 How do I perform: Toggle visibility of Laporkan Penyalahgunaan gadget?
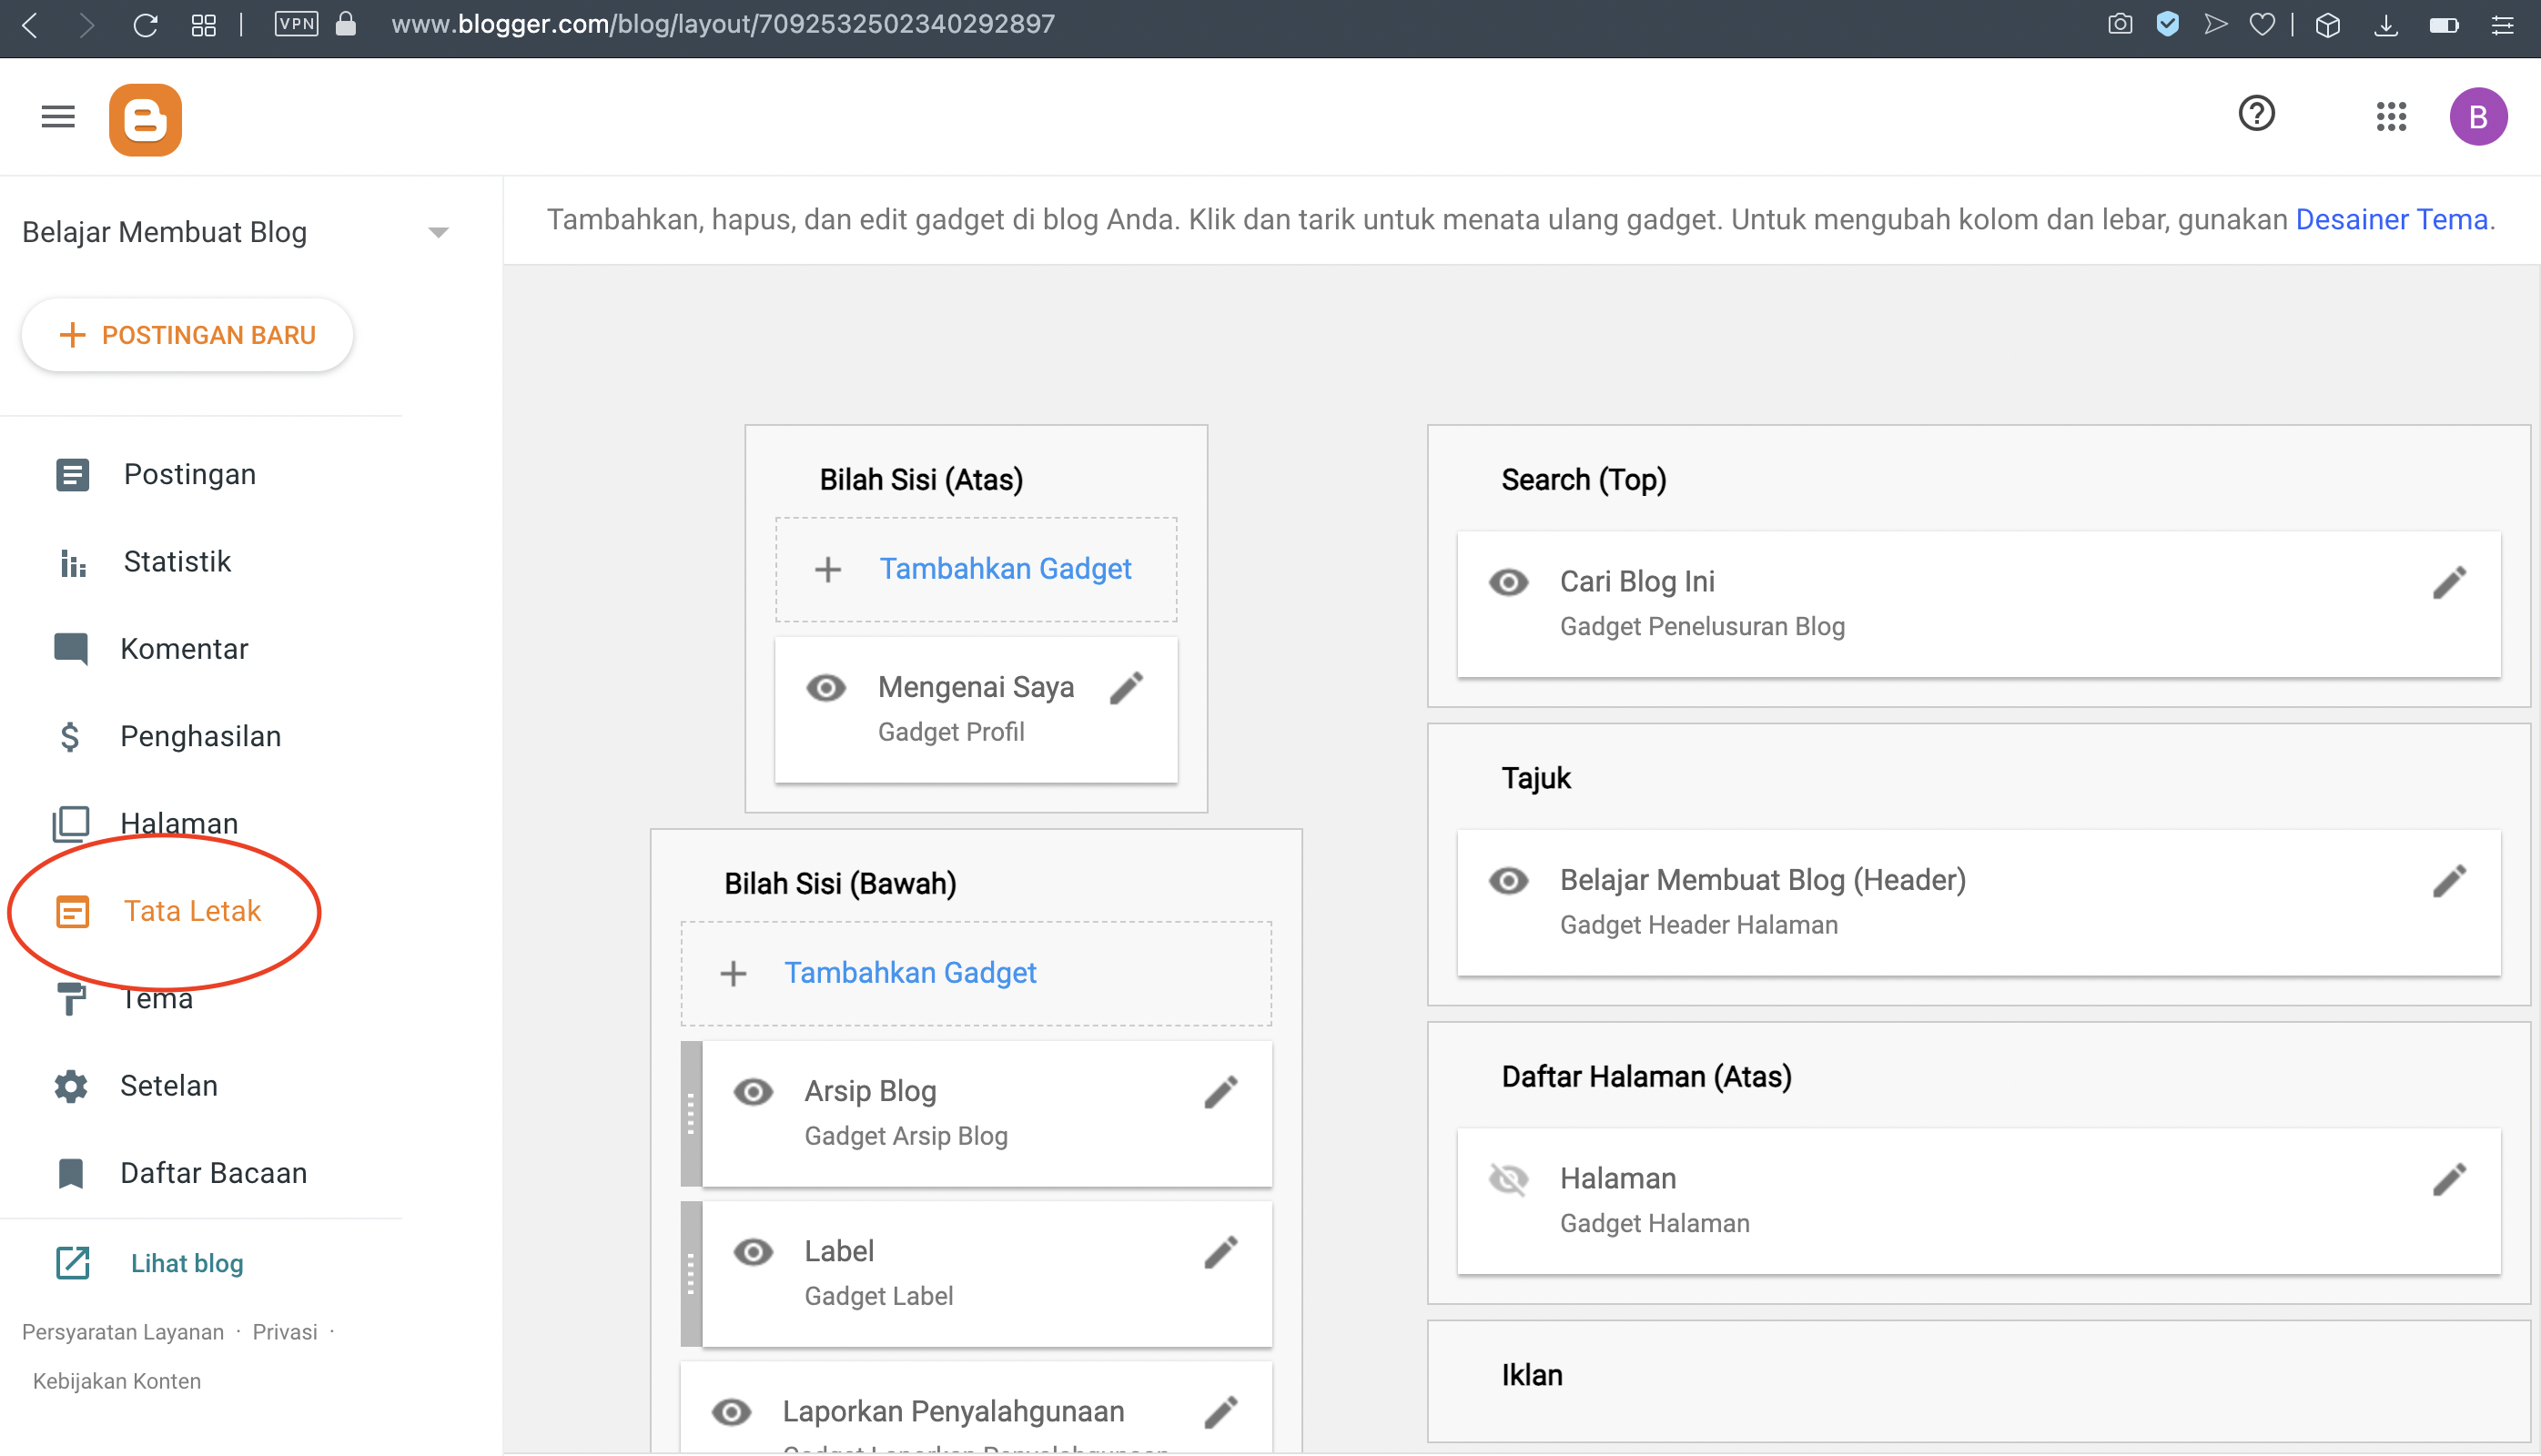click(x=731, y=1412)
